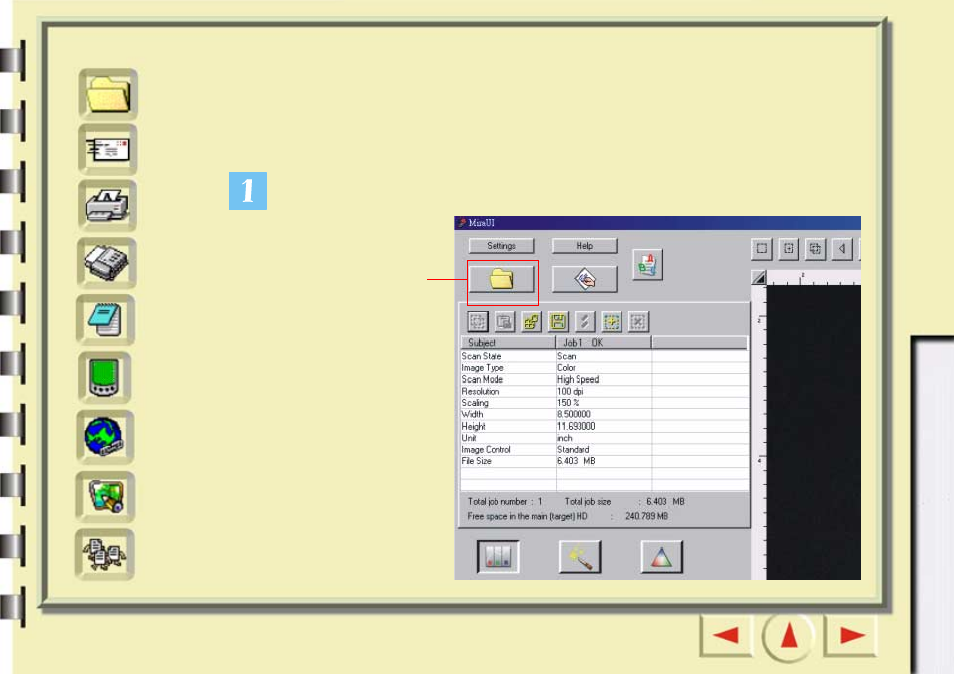954x674 pixels.
Task: Click the yellow floppy disk save job icon
Action: coord(558,321)
